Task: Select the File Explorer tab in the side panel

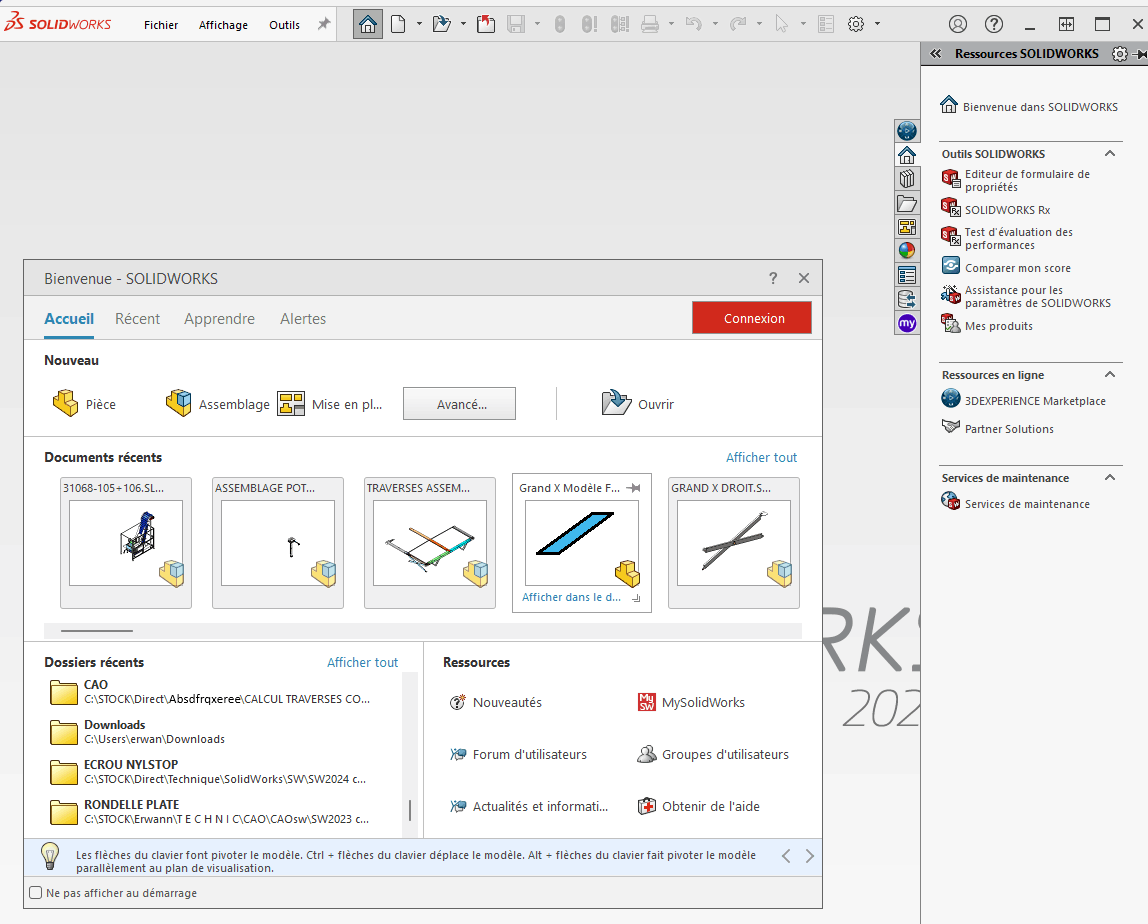Action: (907, 203)
